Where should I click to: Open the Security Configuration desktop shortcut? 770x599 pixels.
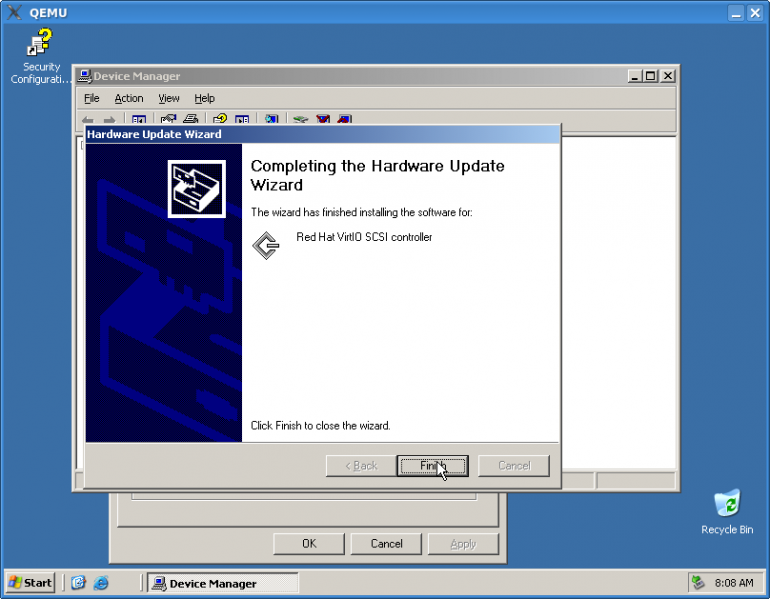pos(39,45)
